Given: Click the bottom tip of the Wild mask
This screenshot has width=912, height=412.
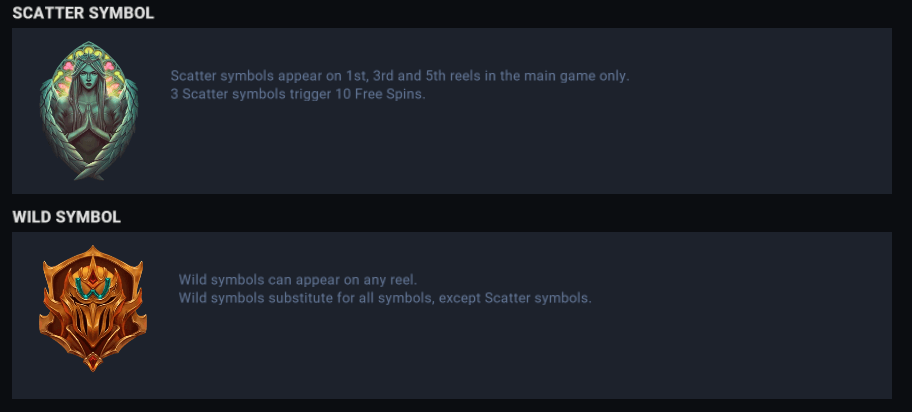Looking at the screenshot, I should (x=93, y=364).
